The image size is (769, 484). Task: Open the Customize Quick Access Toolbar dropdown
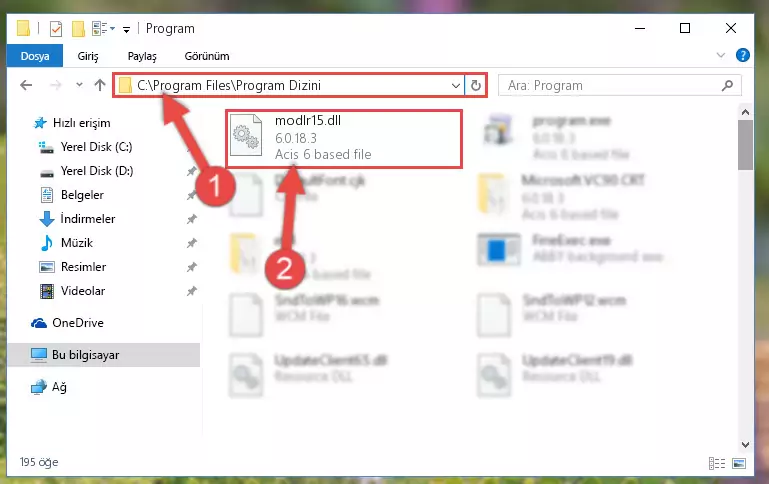(x=126, y=30)
